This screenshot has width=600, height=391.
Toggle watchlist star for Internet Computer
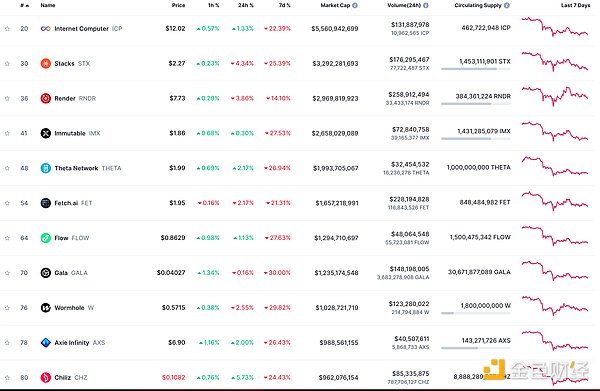click(x=7, y=29)
